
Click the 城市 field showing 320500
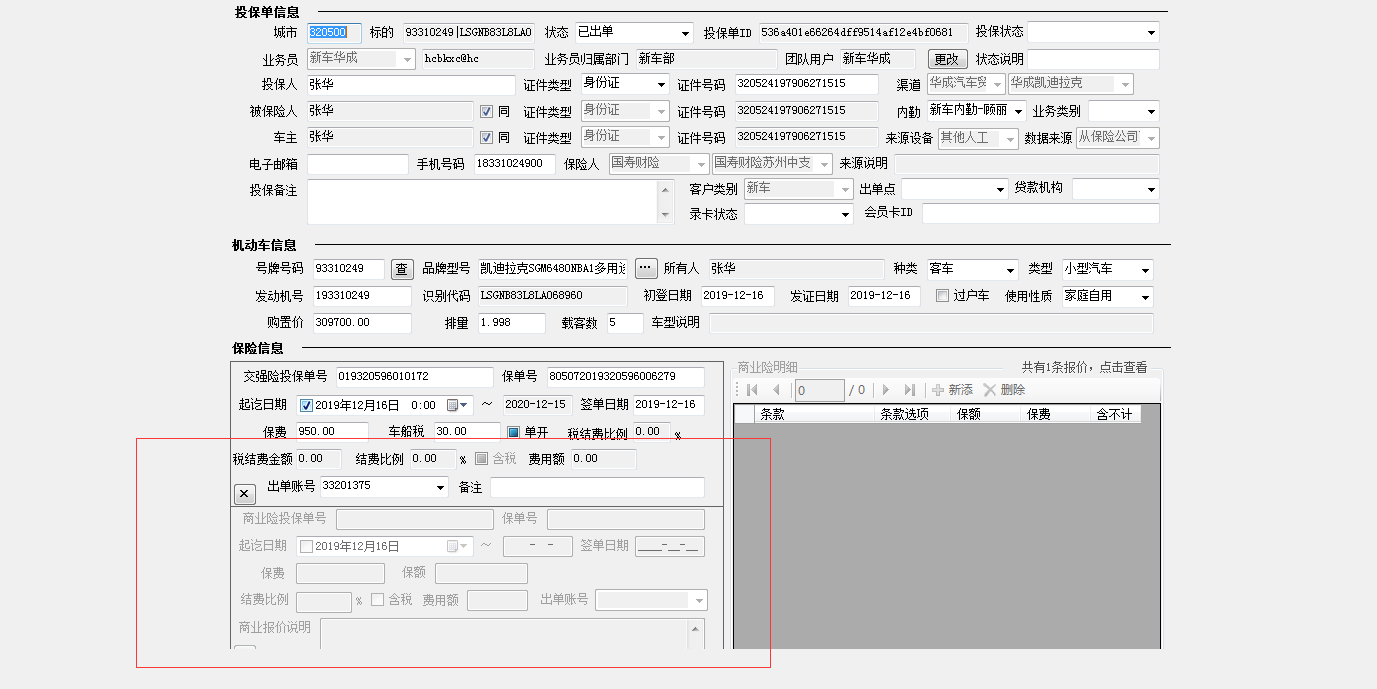point(334,33)
